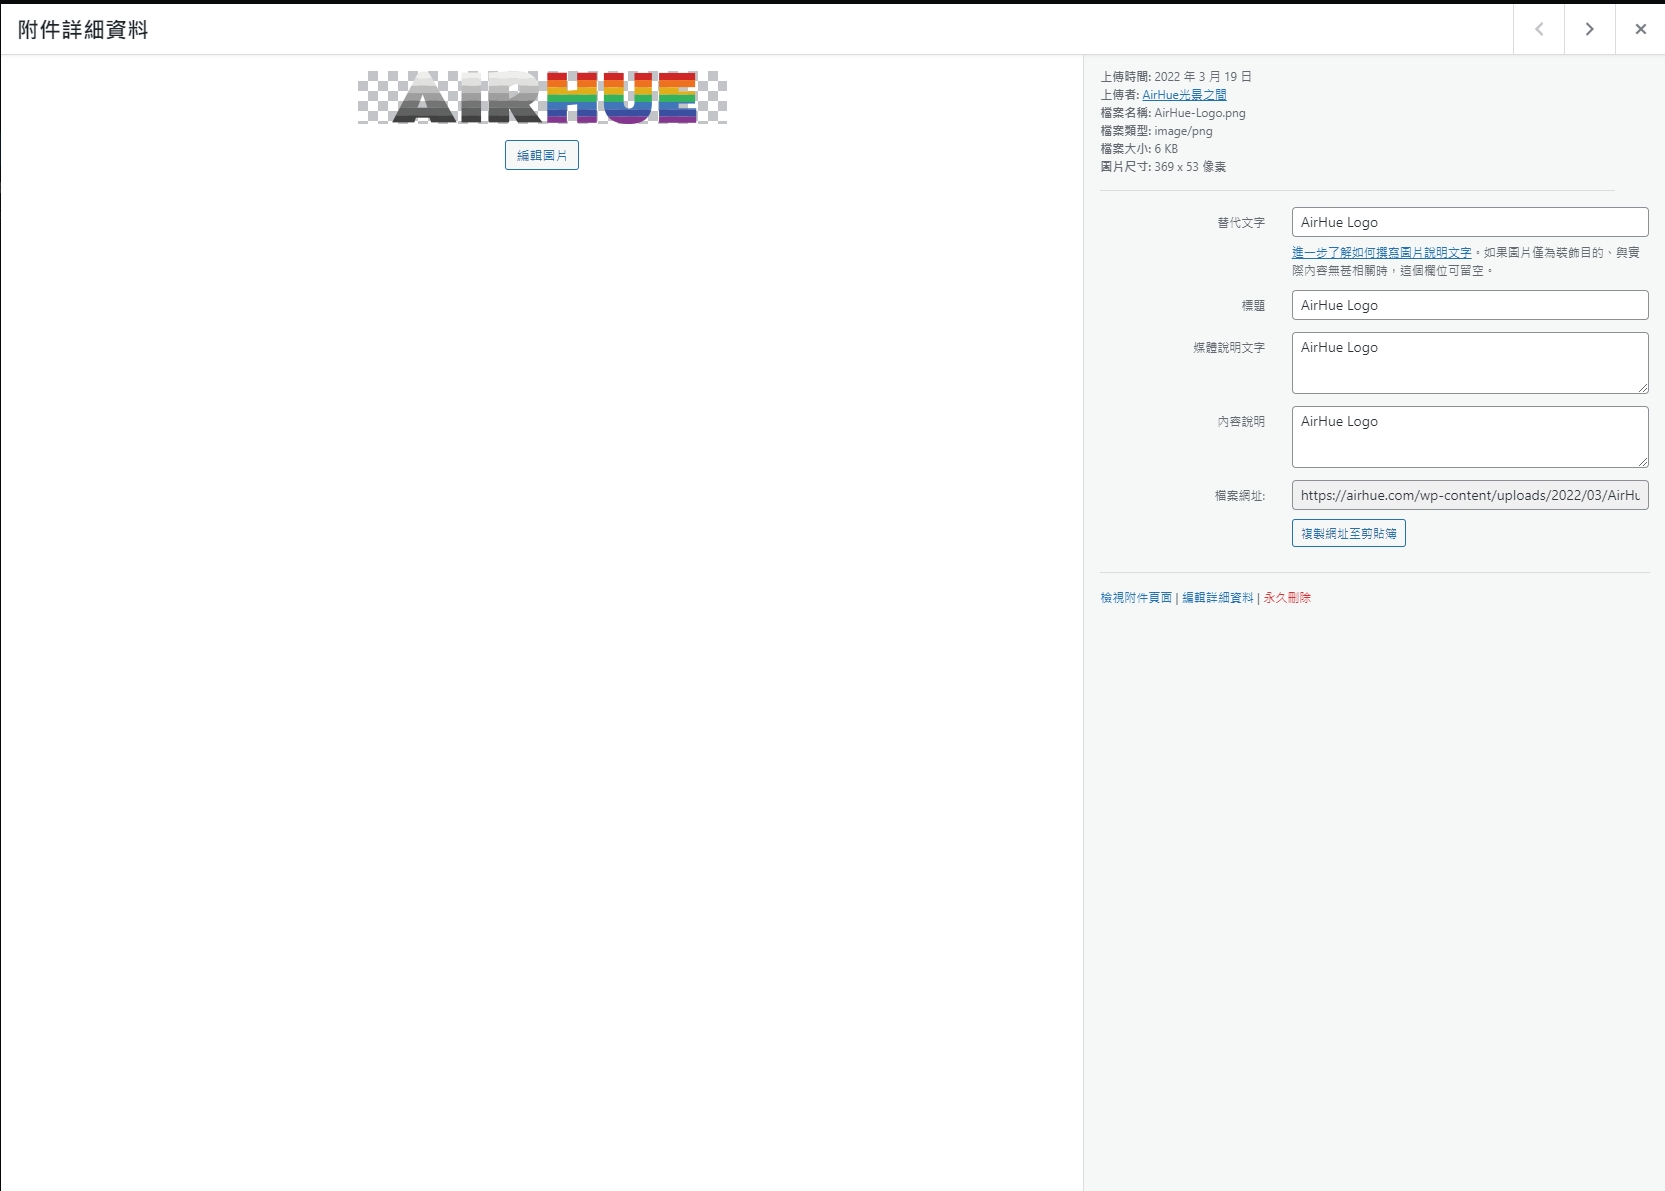Screen dimensions: 1665x1191
Task: Focus the 替代文字 input field
Action: coord(1470,222)
